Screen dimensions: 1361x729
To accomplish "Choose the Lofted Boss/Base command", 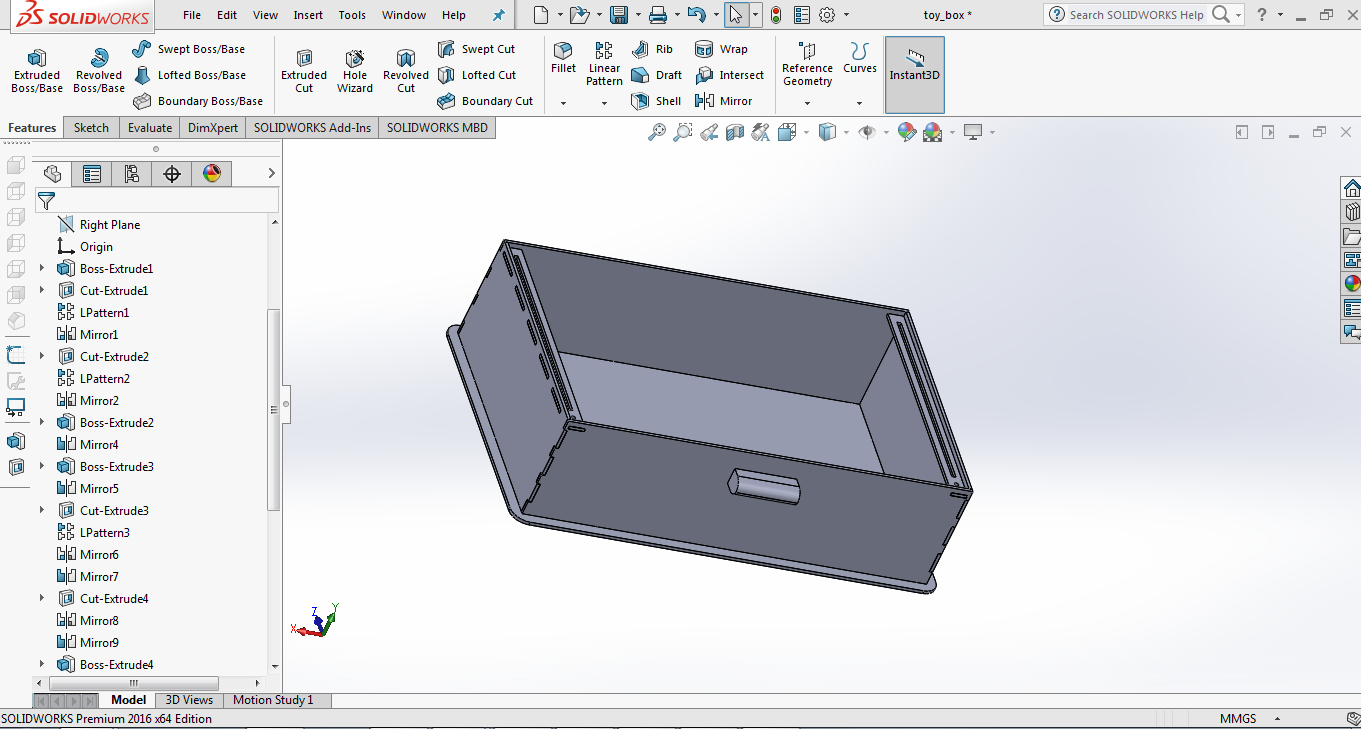I will click(189, 75).
